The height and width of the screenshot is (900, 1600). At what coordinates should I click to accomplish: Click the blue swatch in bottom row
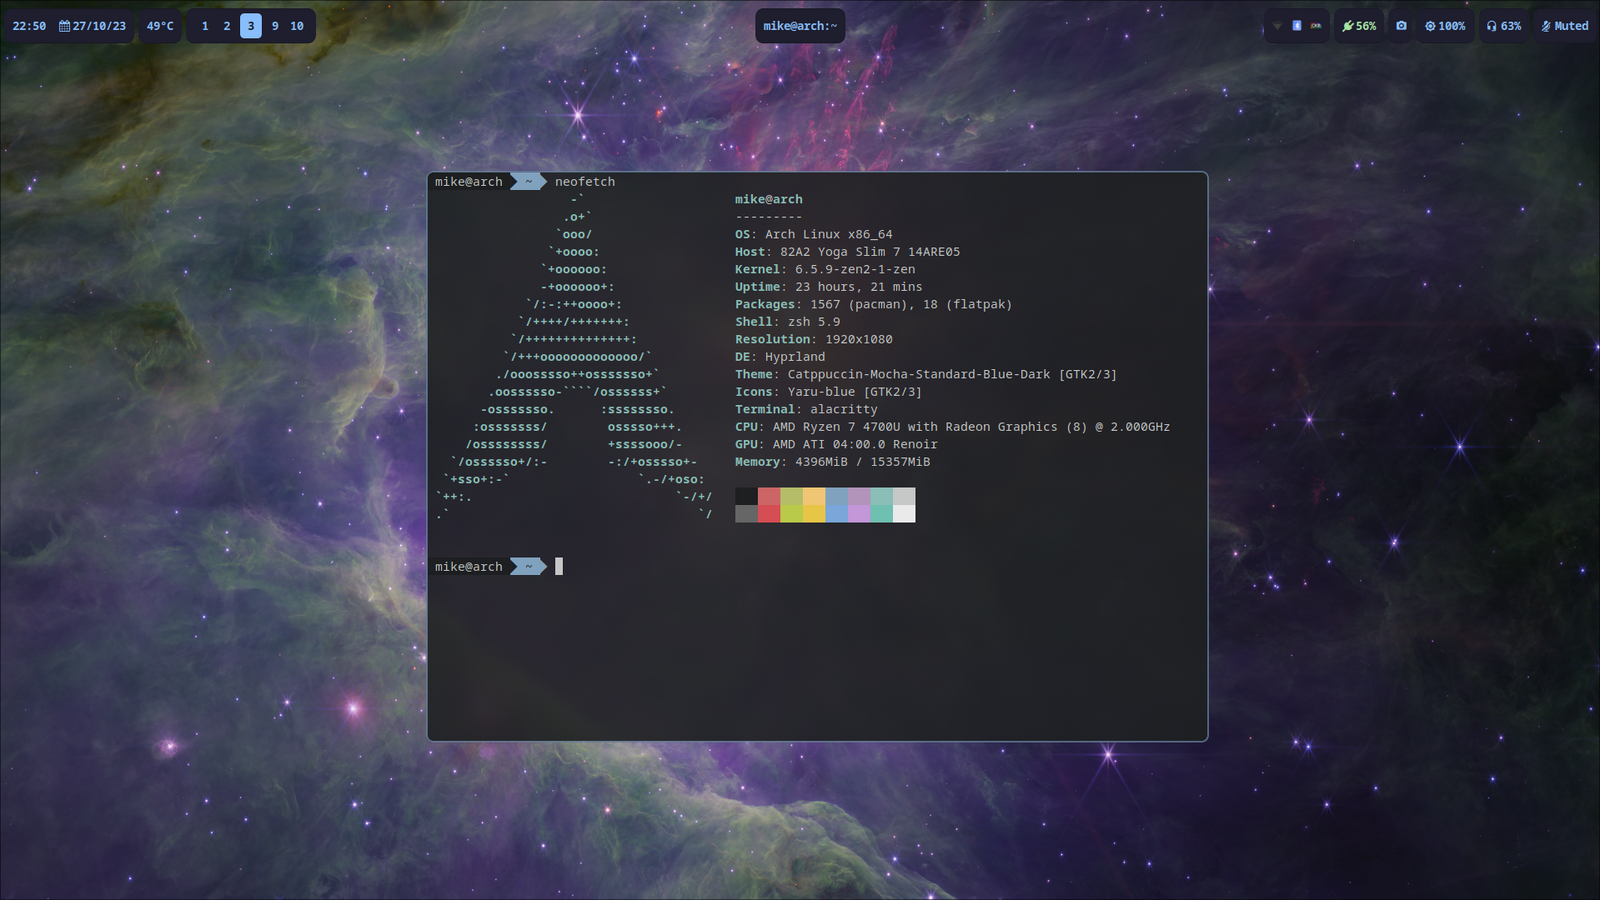pos(836,514)
